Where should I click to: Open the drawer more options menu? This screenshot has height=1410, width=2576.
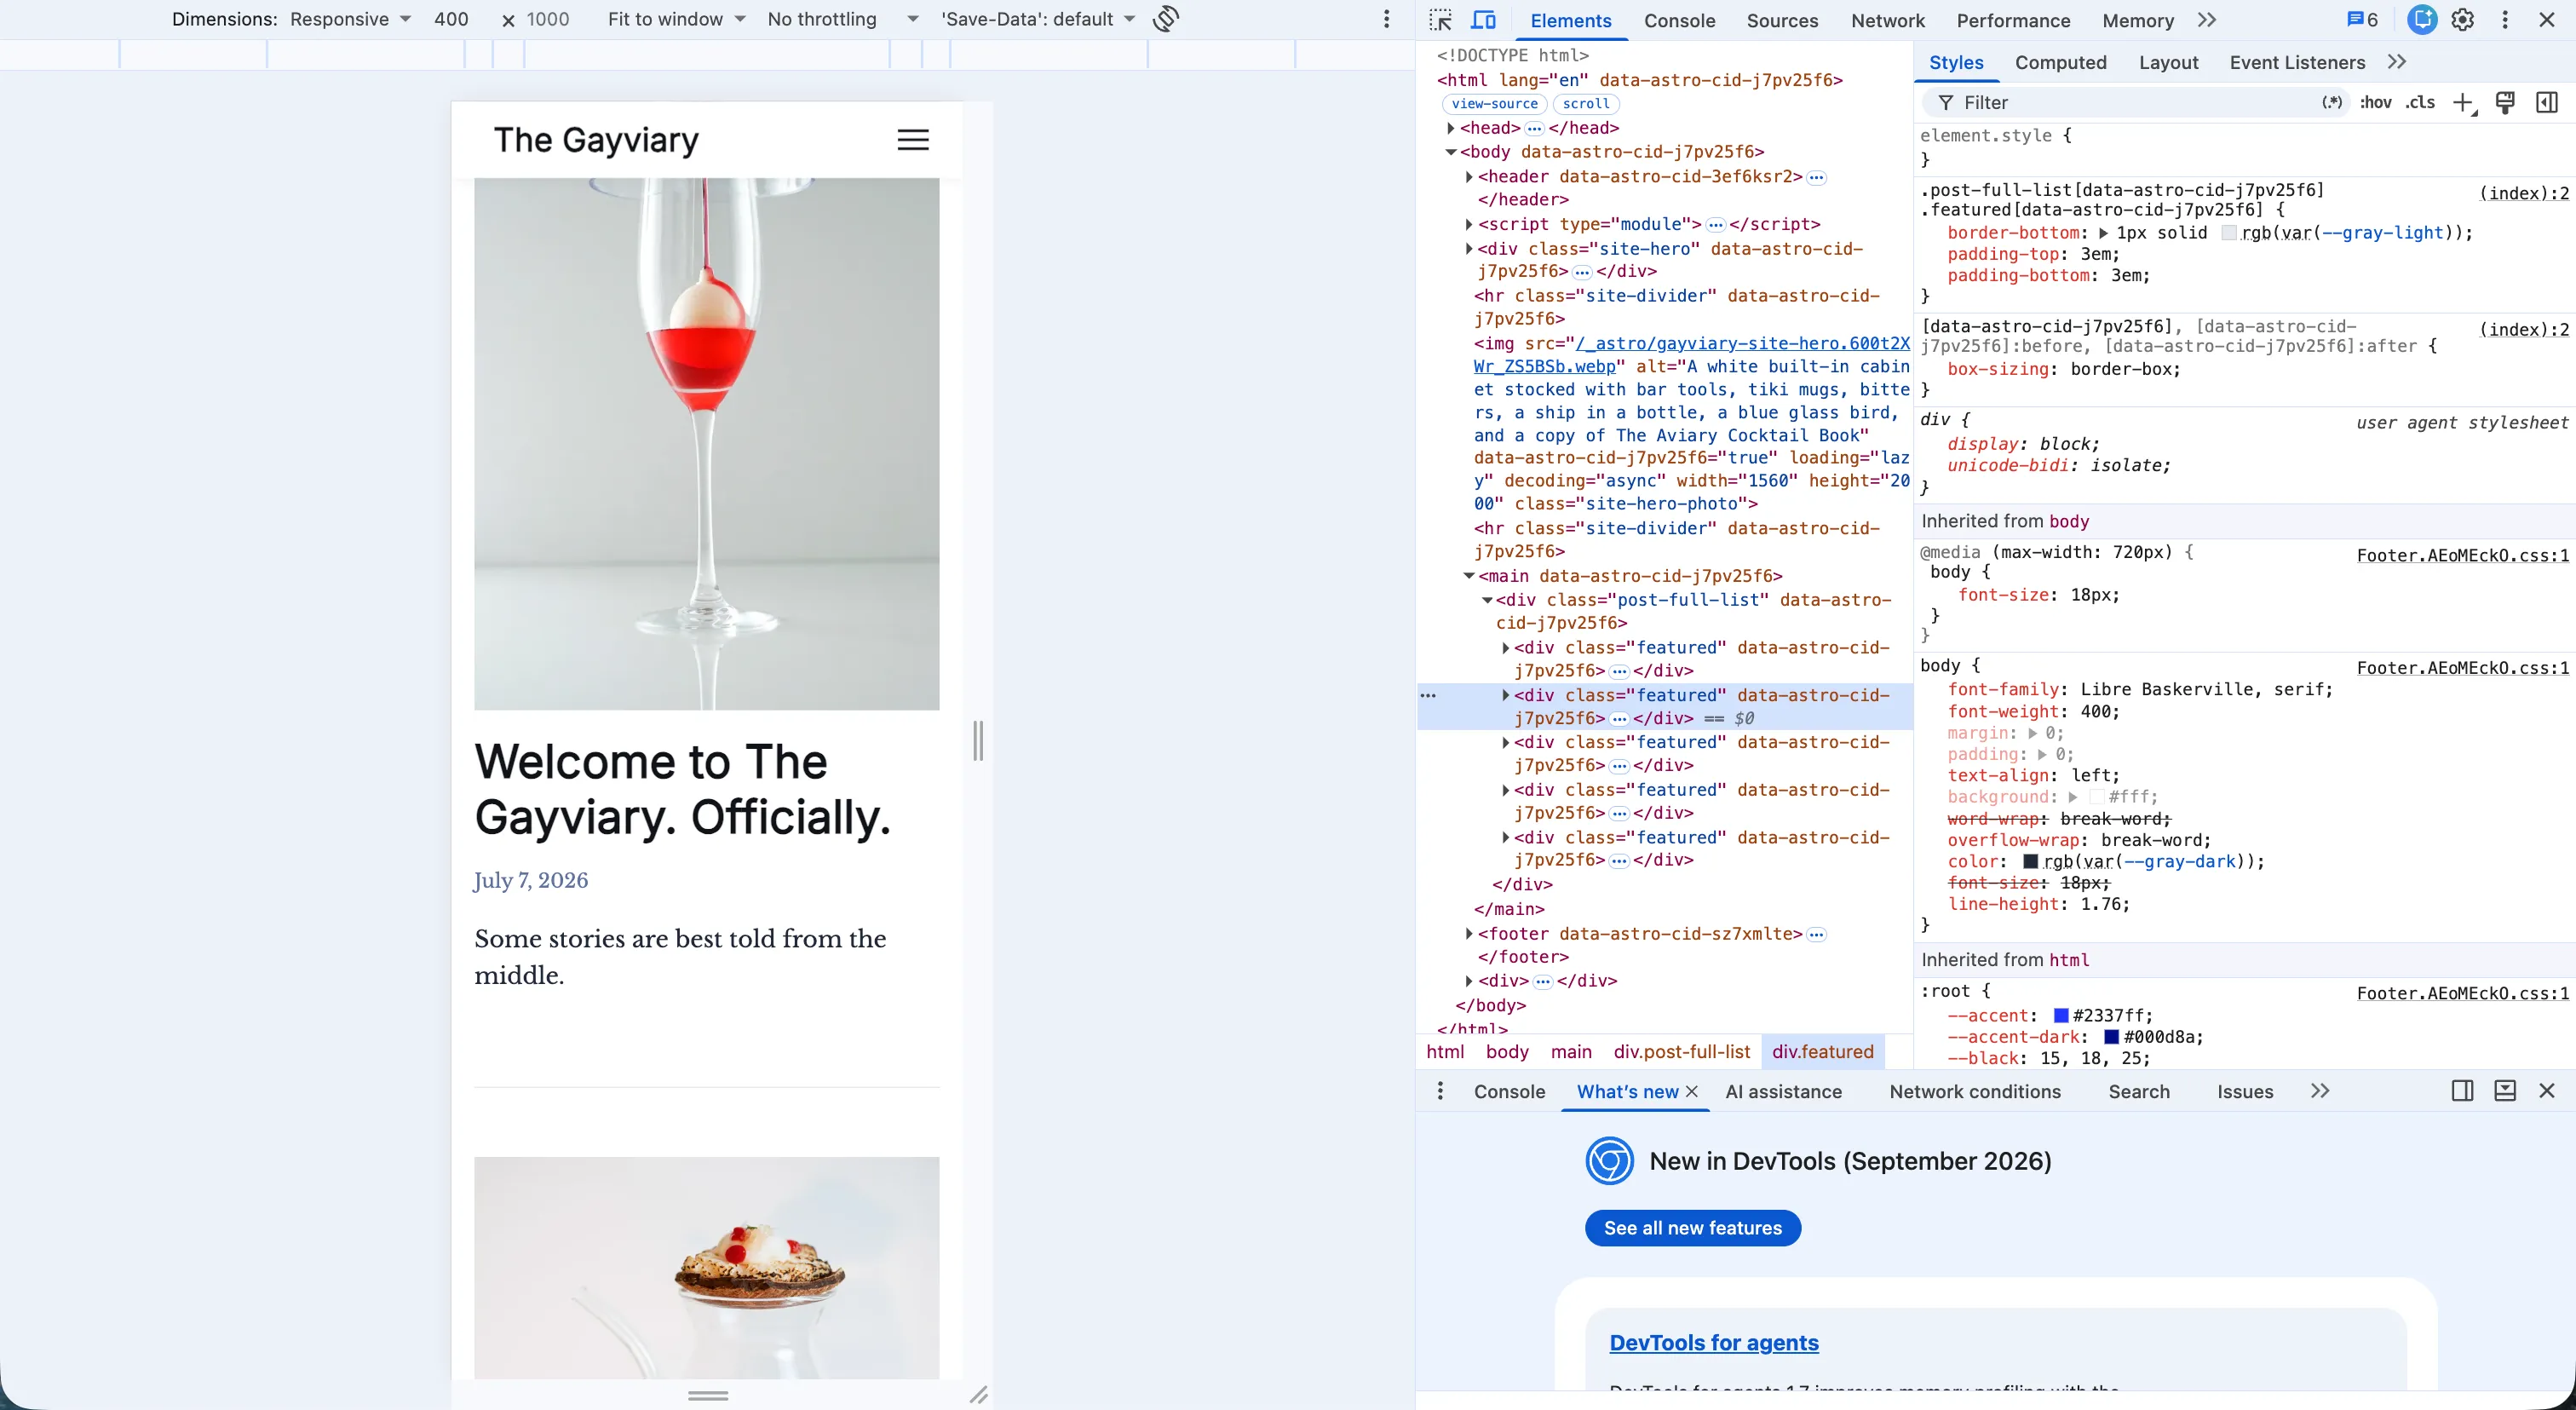point(1440,1091)
